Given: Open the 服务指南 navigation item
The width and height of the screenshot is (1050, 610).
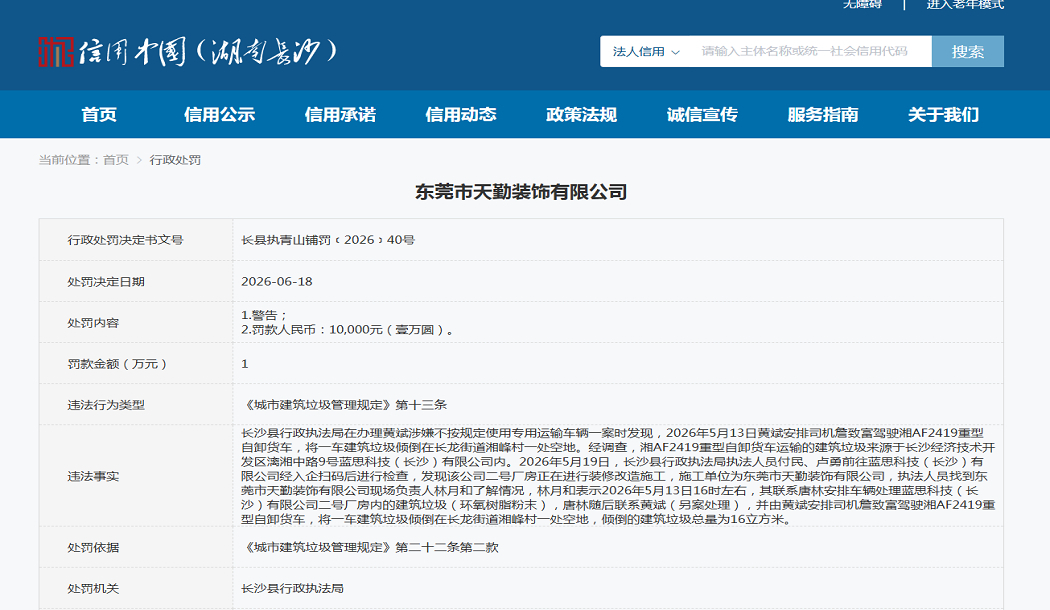Looking at the screenshot, I should 823,115.
